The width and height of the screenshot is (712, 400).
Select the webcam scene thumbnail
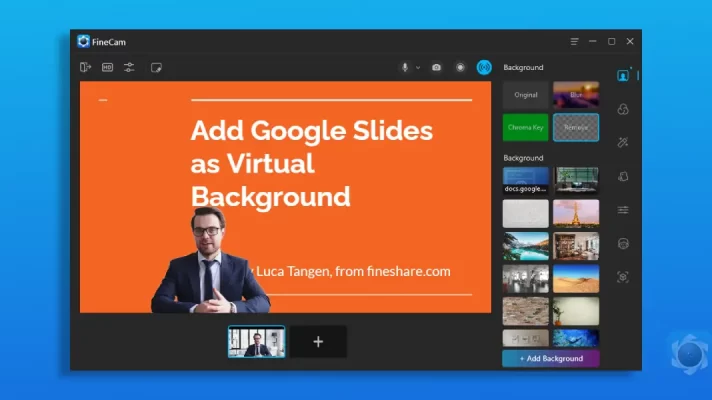pyautogui.click(x=257, y=341)
